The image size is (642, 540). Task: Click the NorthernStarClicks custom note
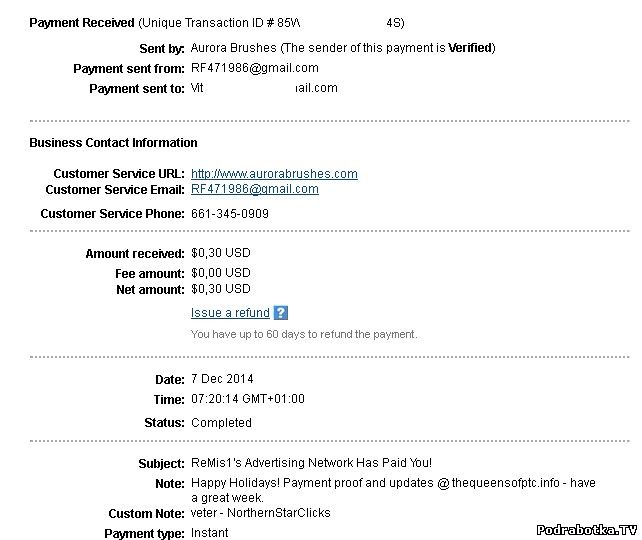pyautogui.click(x=260, y=513)
